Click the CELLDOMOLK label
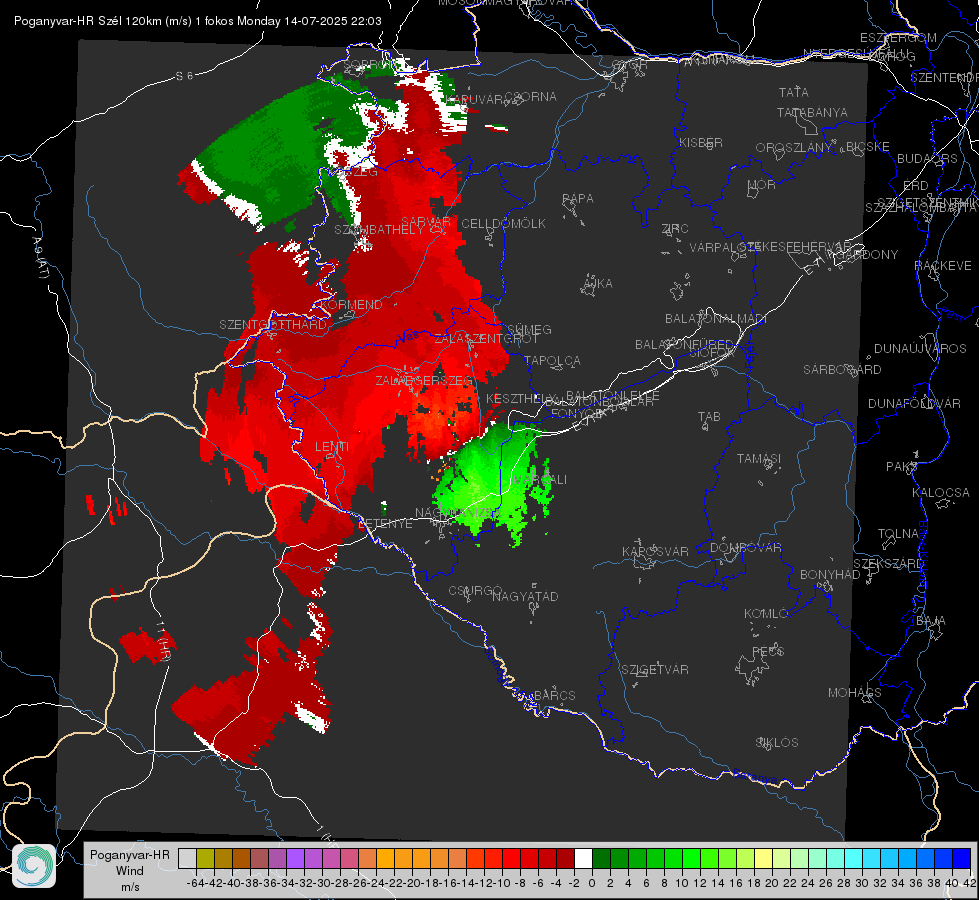 click(503, 224)
